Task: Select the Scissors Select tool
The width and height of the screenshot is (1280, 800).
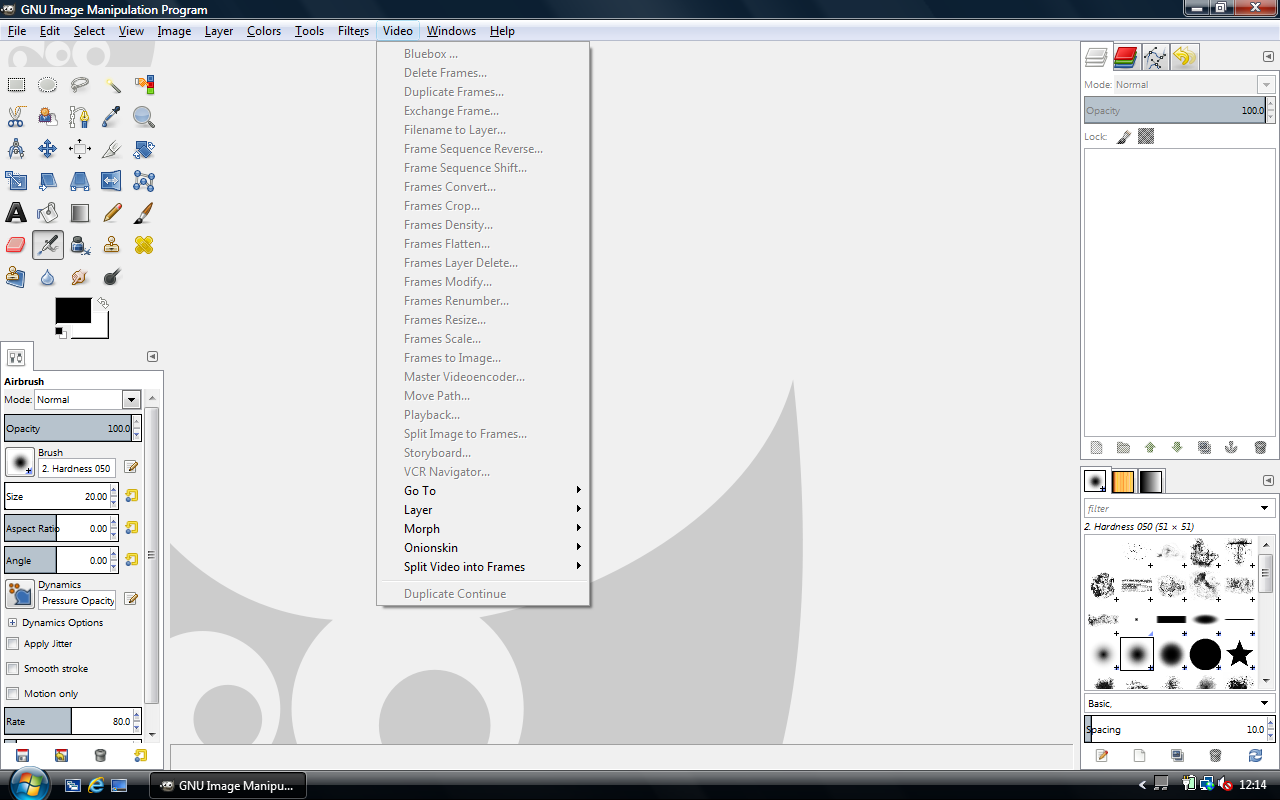Action: coord(16,117)
